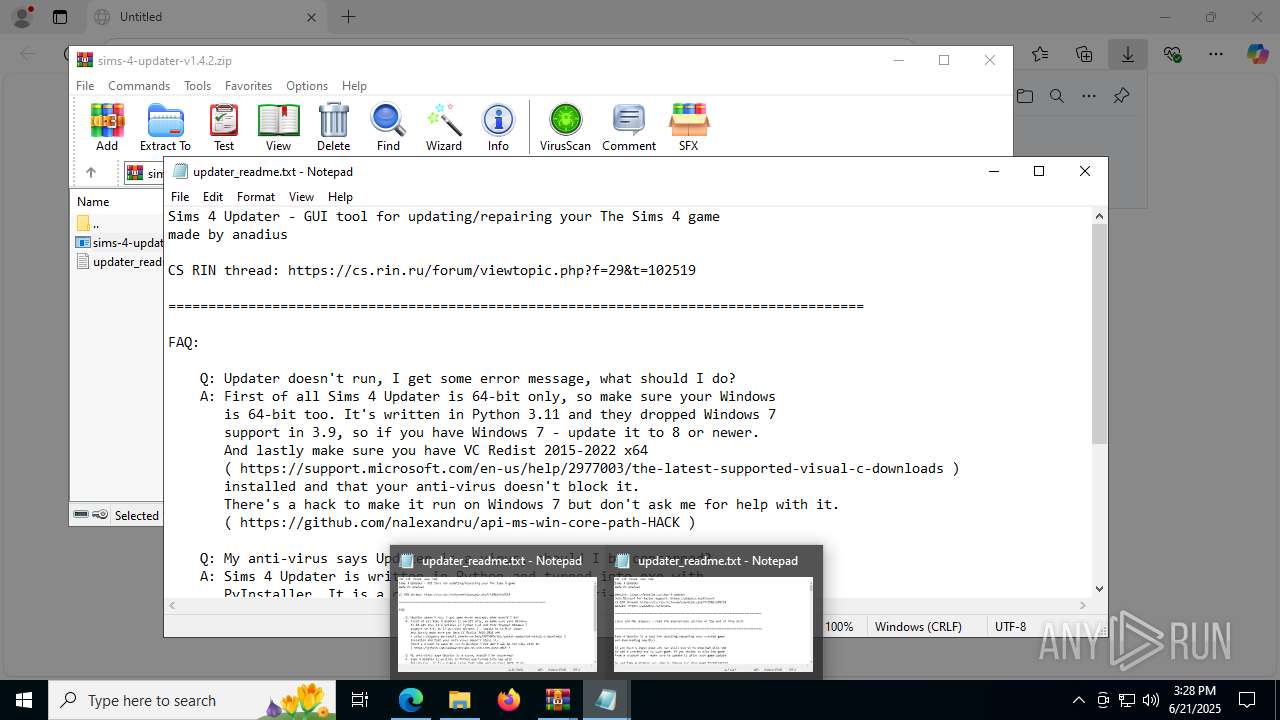Click the second Notepad taskbar preview thumbnail
1280x720 pixels.
pos(713,624)
